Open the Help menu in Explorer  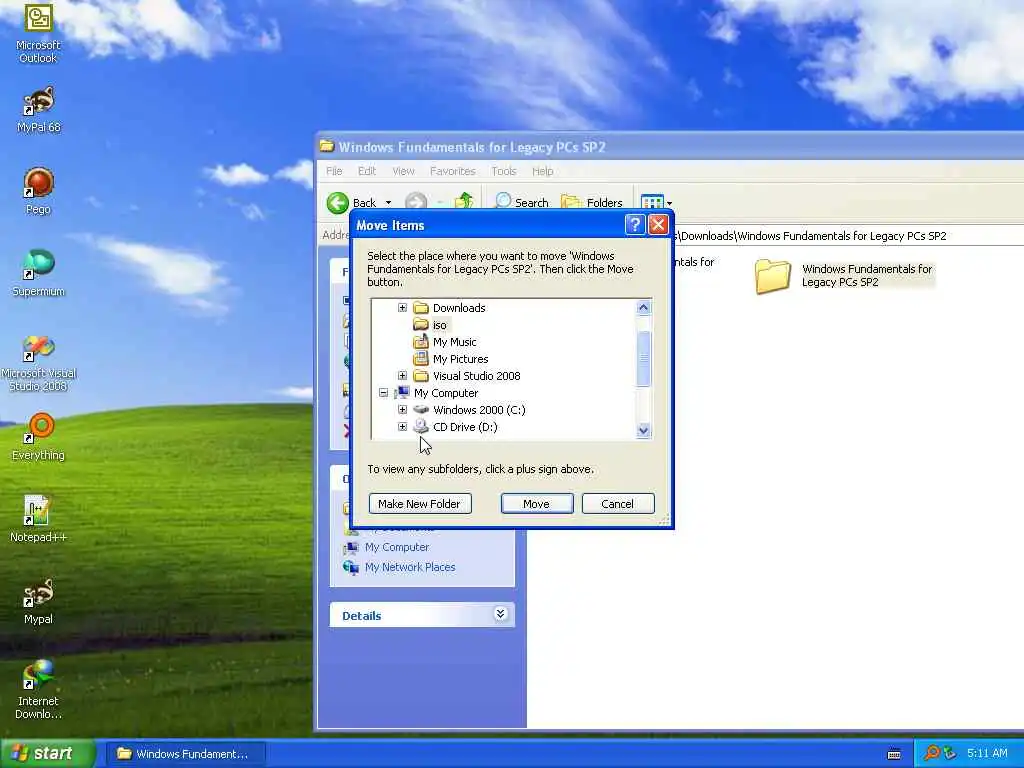[x=542, y=171]
